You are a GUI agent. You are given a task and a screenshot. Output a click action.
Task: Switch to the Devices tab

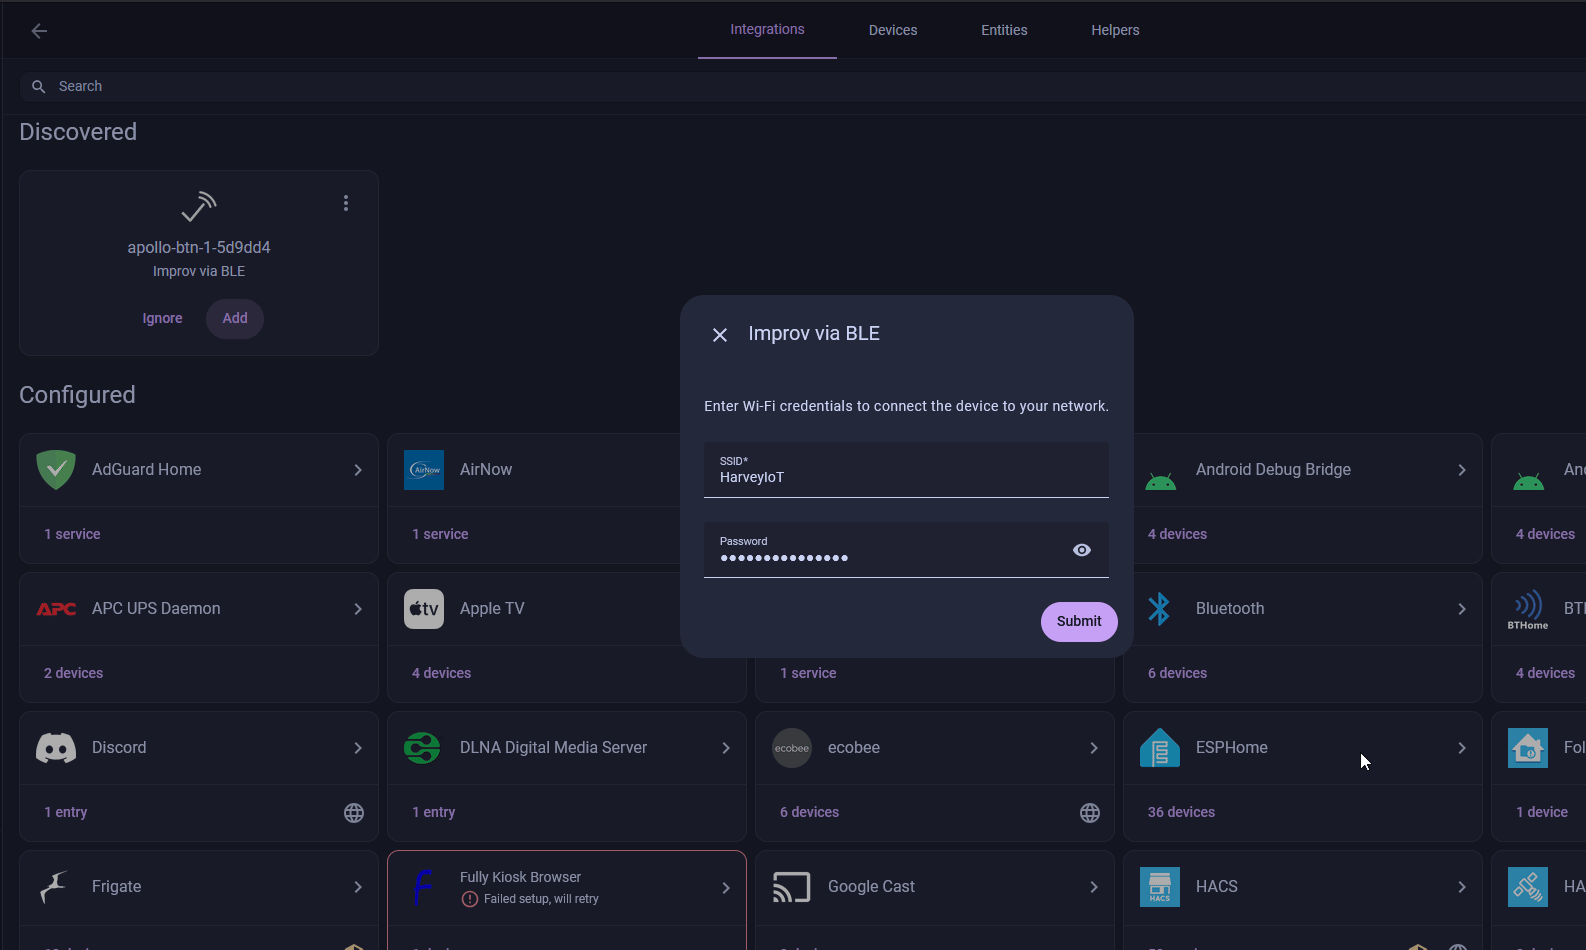[892, 30]
